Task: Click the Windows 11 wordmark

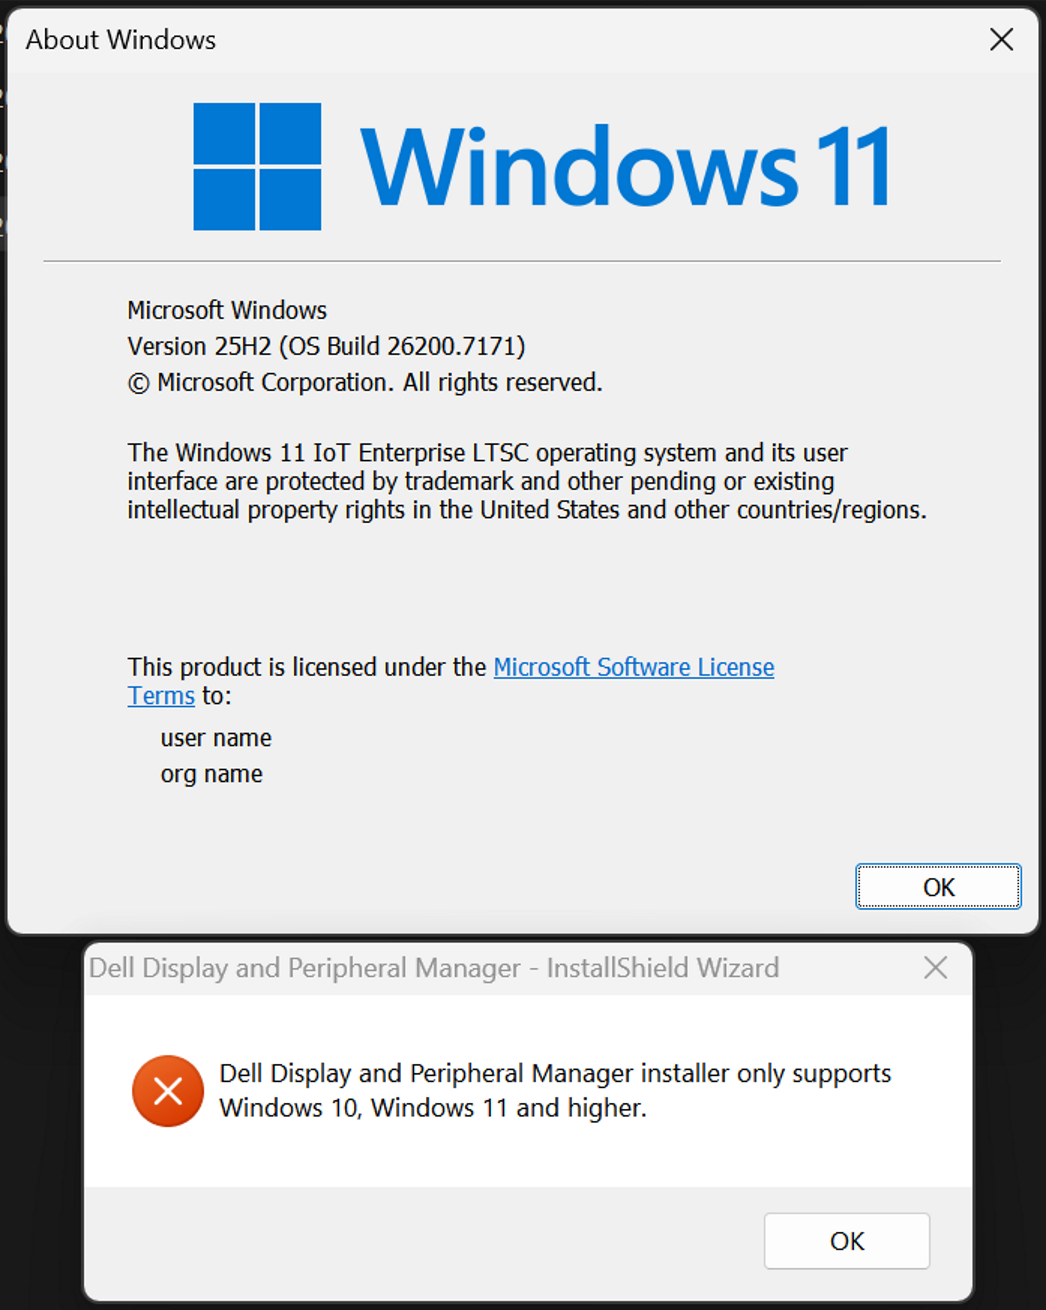Action: pos(625,166)
